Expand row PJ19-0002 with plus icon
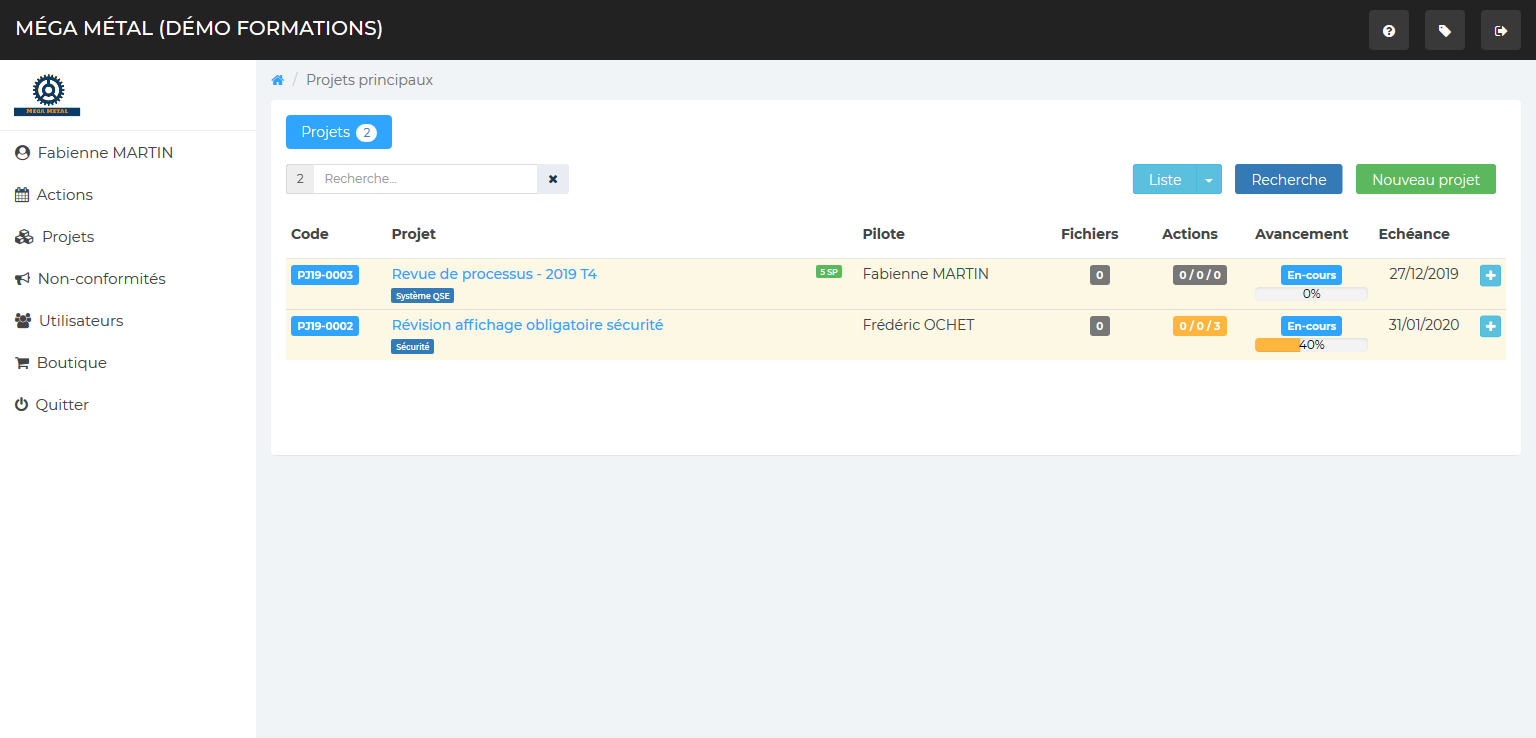Image resolution: width=1536 pixels, height=738 pixels. click(x=1490, y=326)
